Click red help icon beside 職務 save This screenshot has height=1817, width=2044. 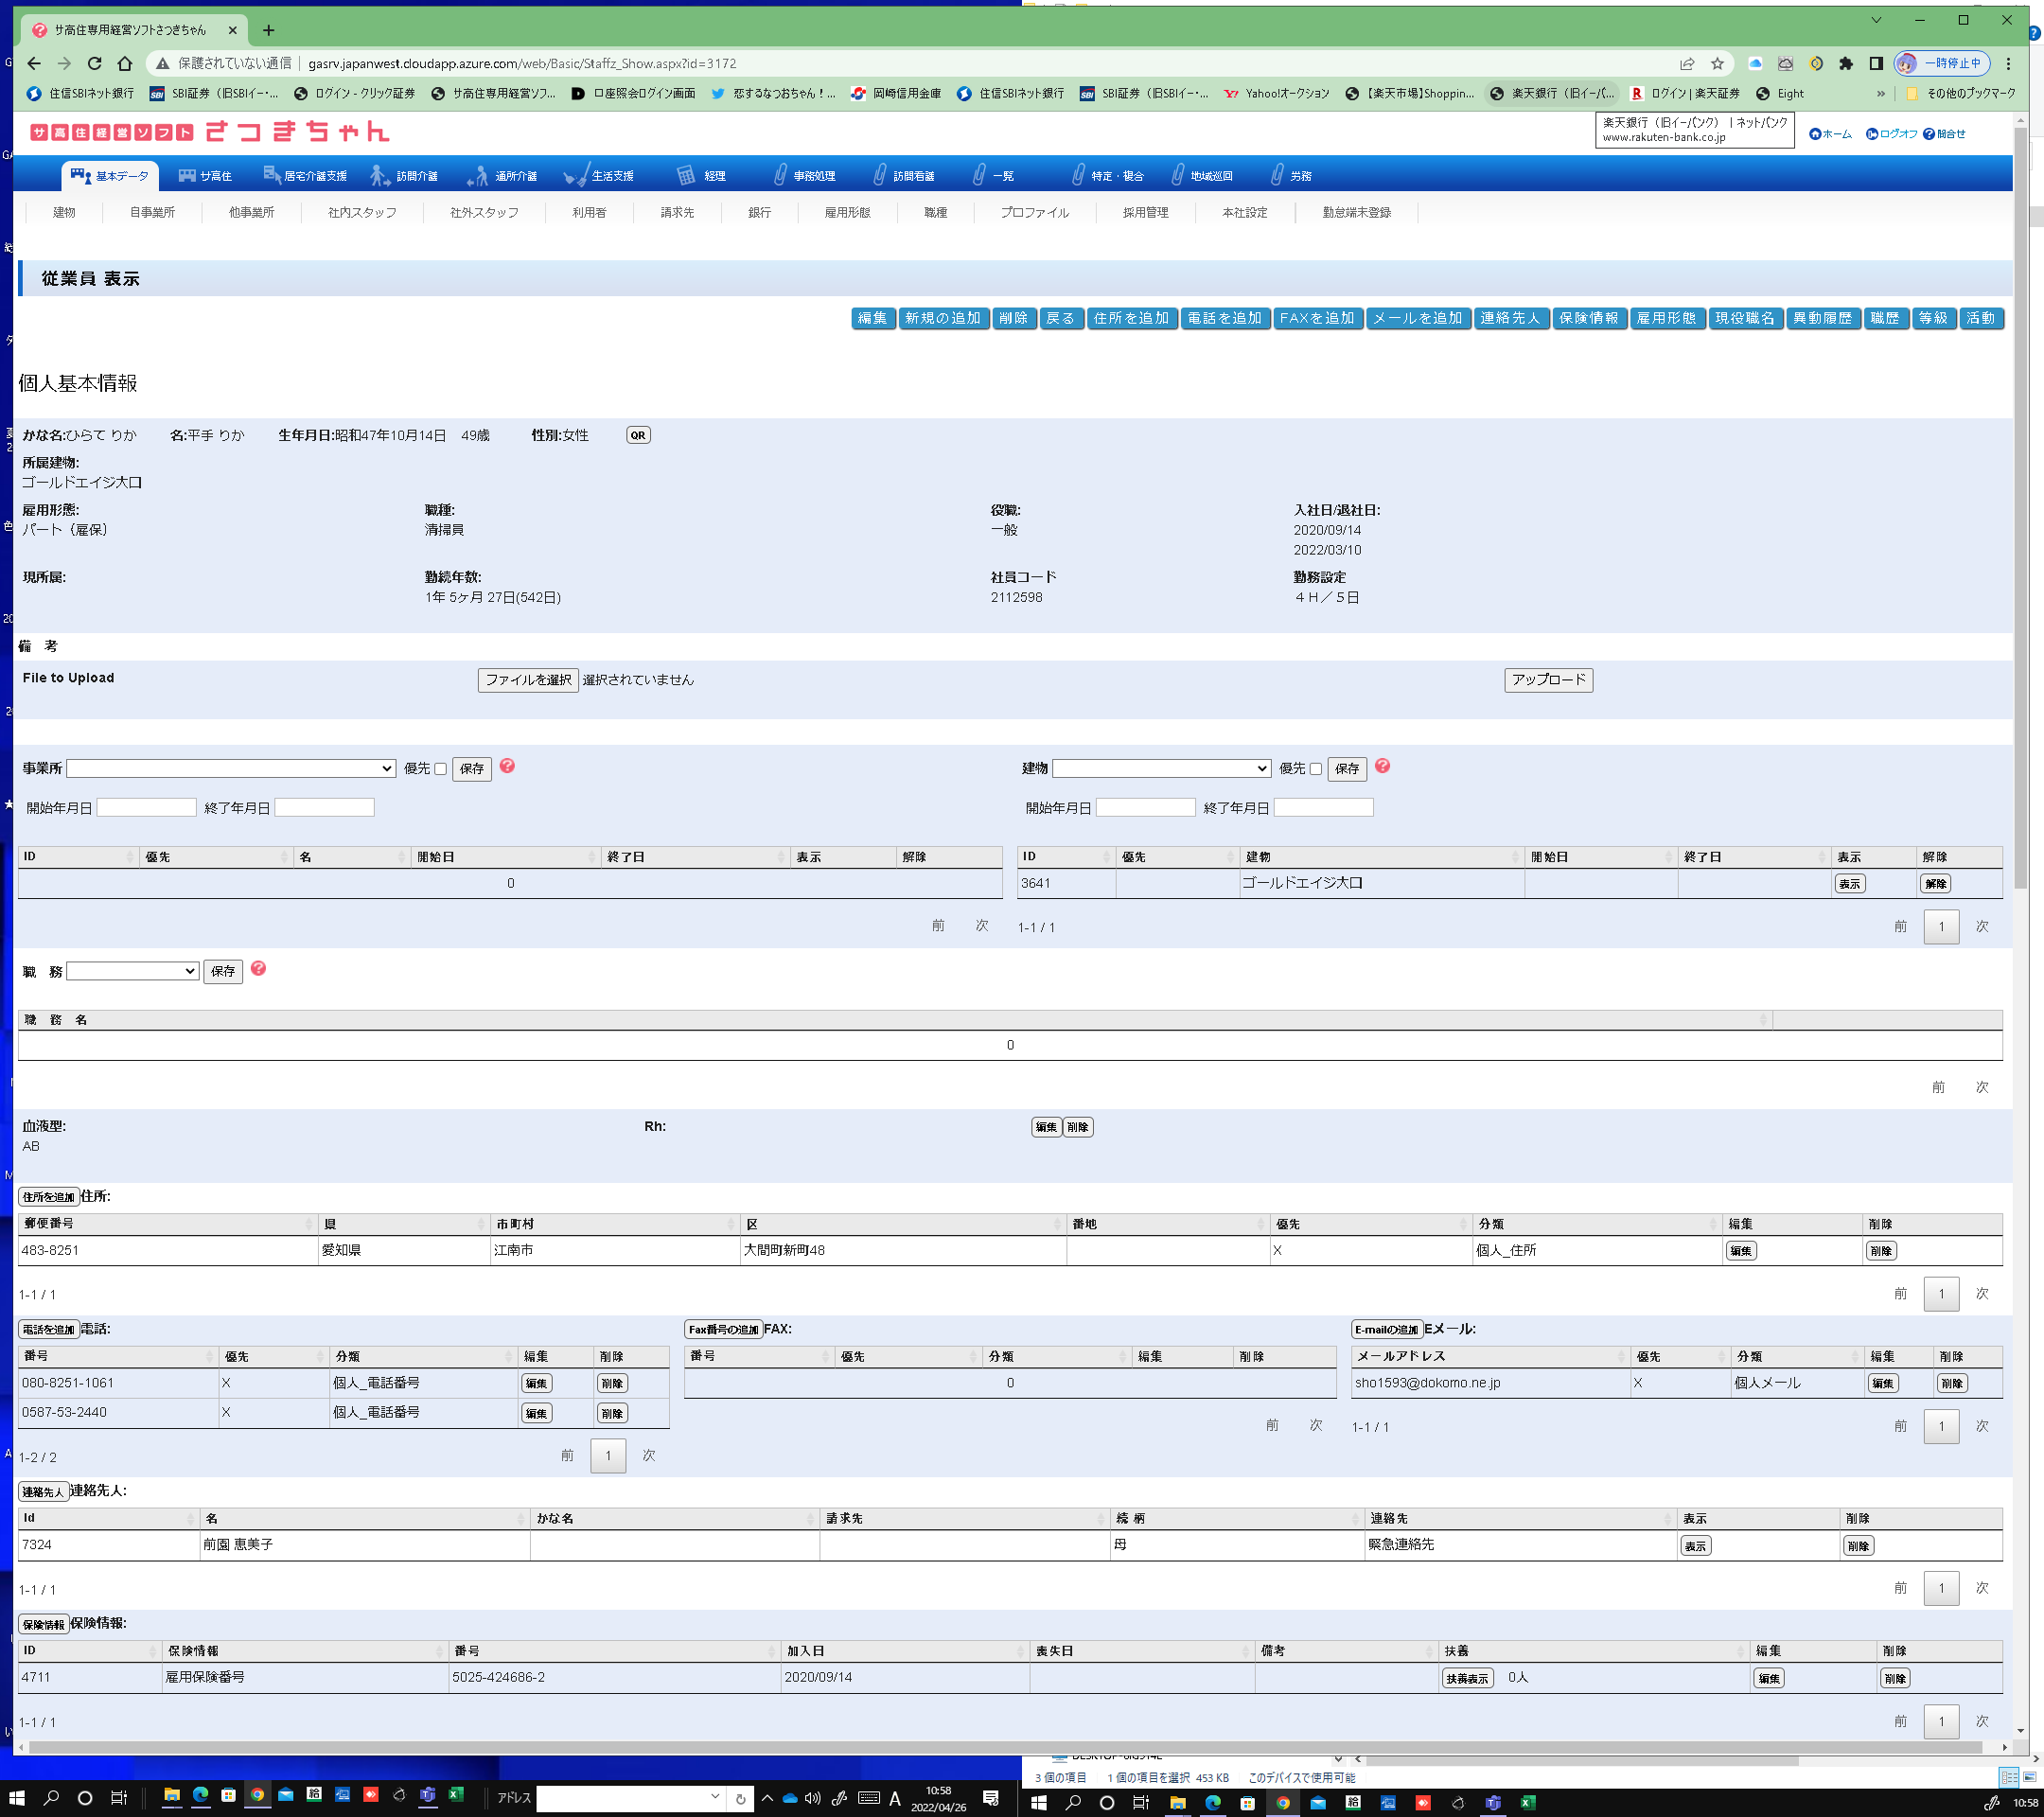258,969
